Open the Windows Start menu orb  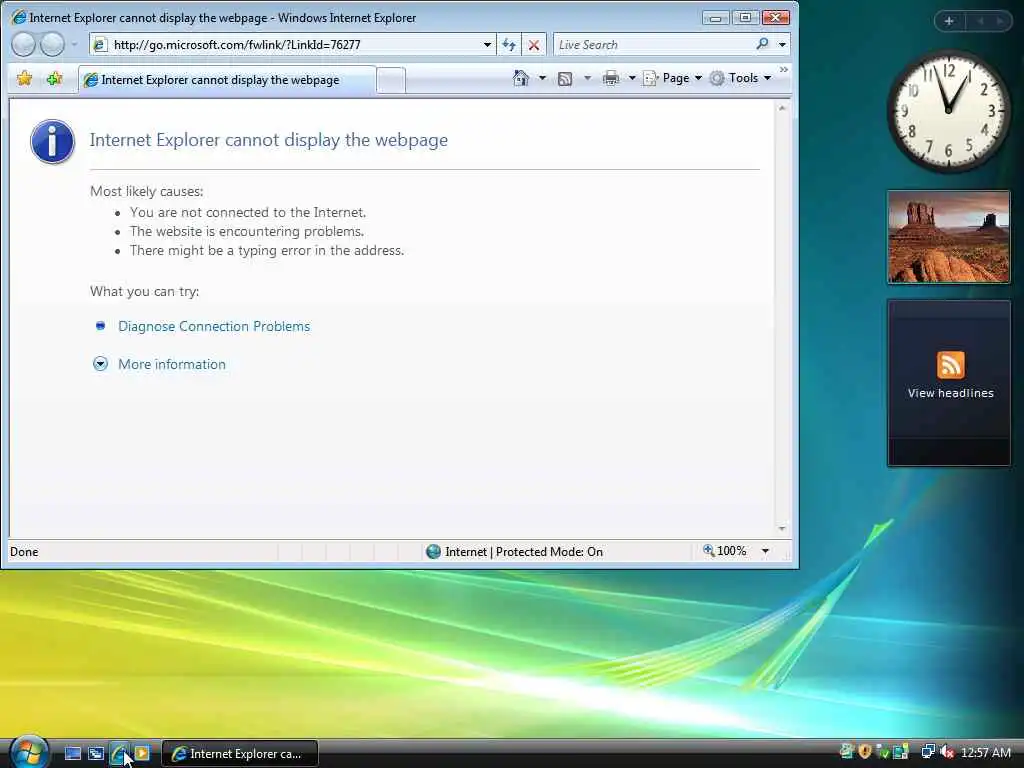click(28, 752)
